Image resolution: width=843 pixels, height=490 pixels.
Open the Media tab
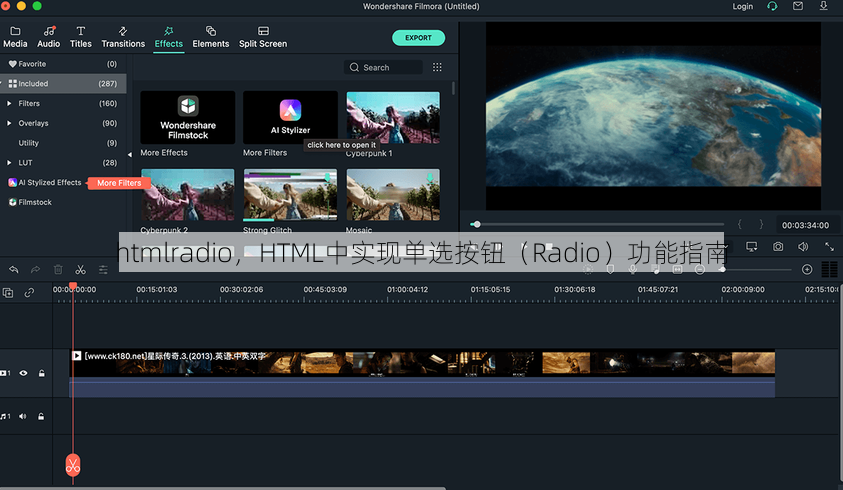click(15, 37)
